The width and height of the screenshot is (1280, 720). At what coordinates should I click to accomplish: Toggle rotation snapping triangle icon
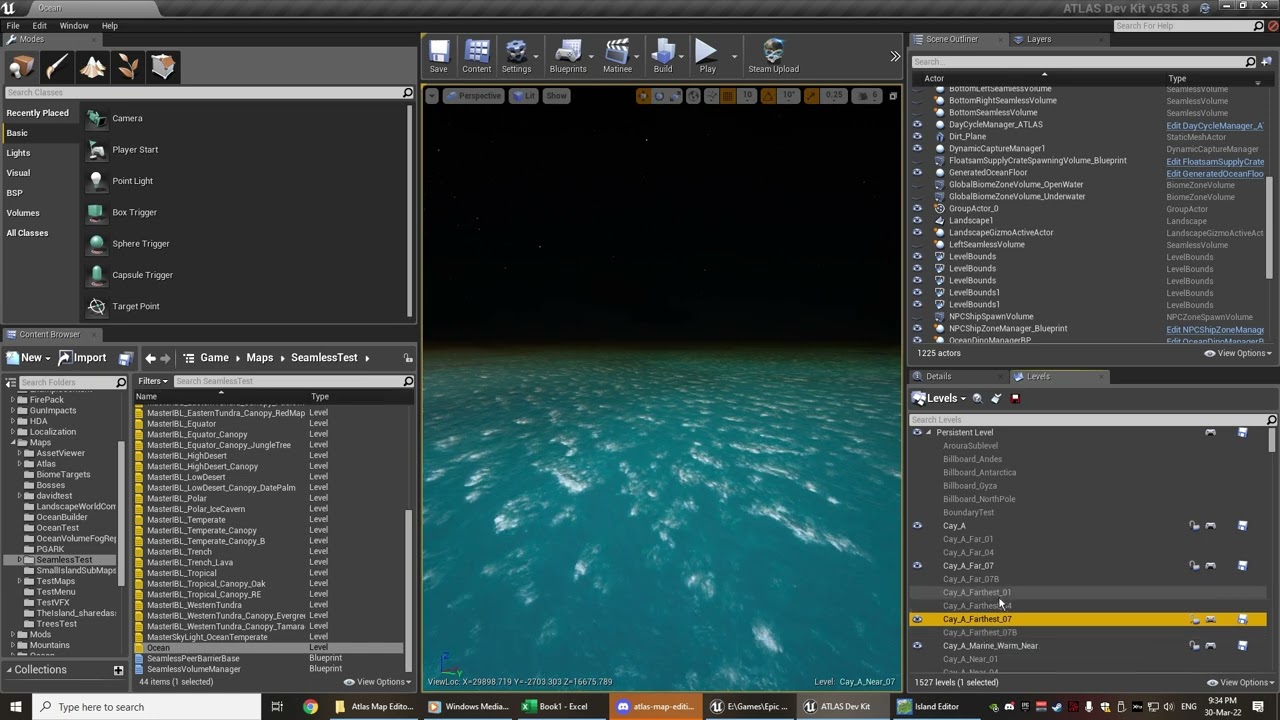pos(768,96)
